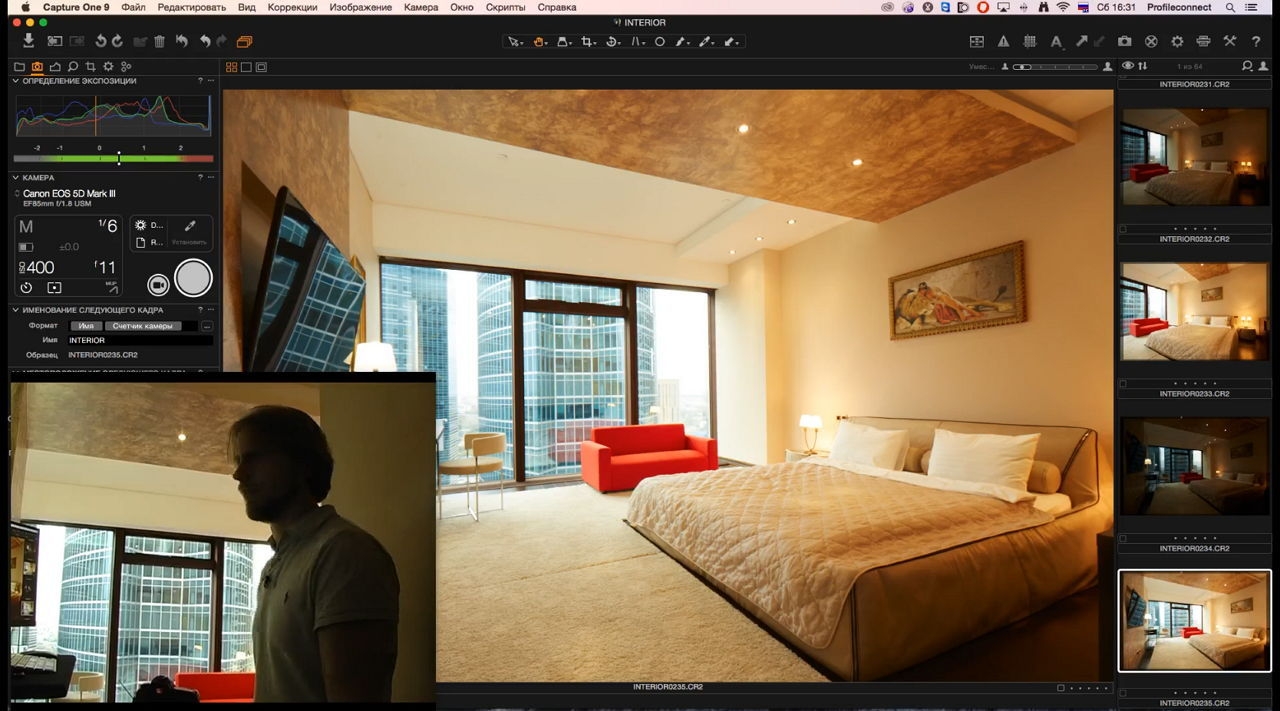
Task: Click the orange copy variants icon
Action: pos(244,41)
